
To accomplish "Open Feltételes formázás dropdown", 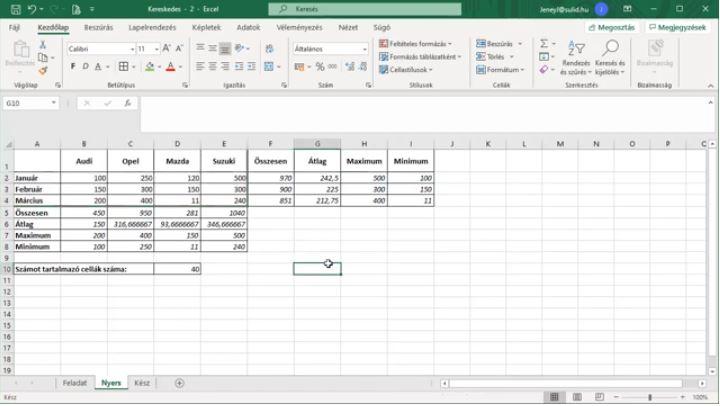I will click(420, 44).
